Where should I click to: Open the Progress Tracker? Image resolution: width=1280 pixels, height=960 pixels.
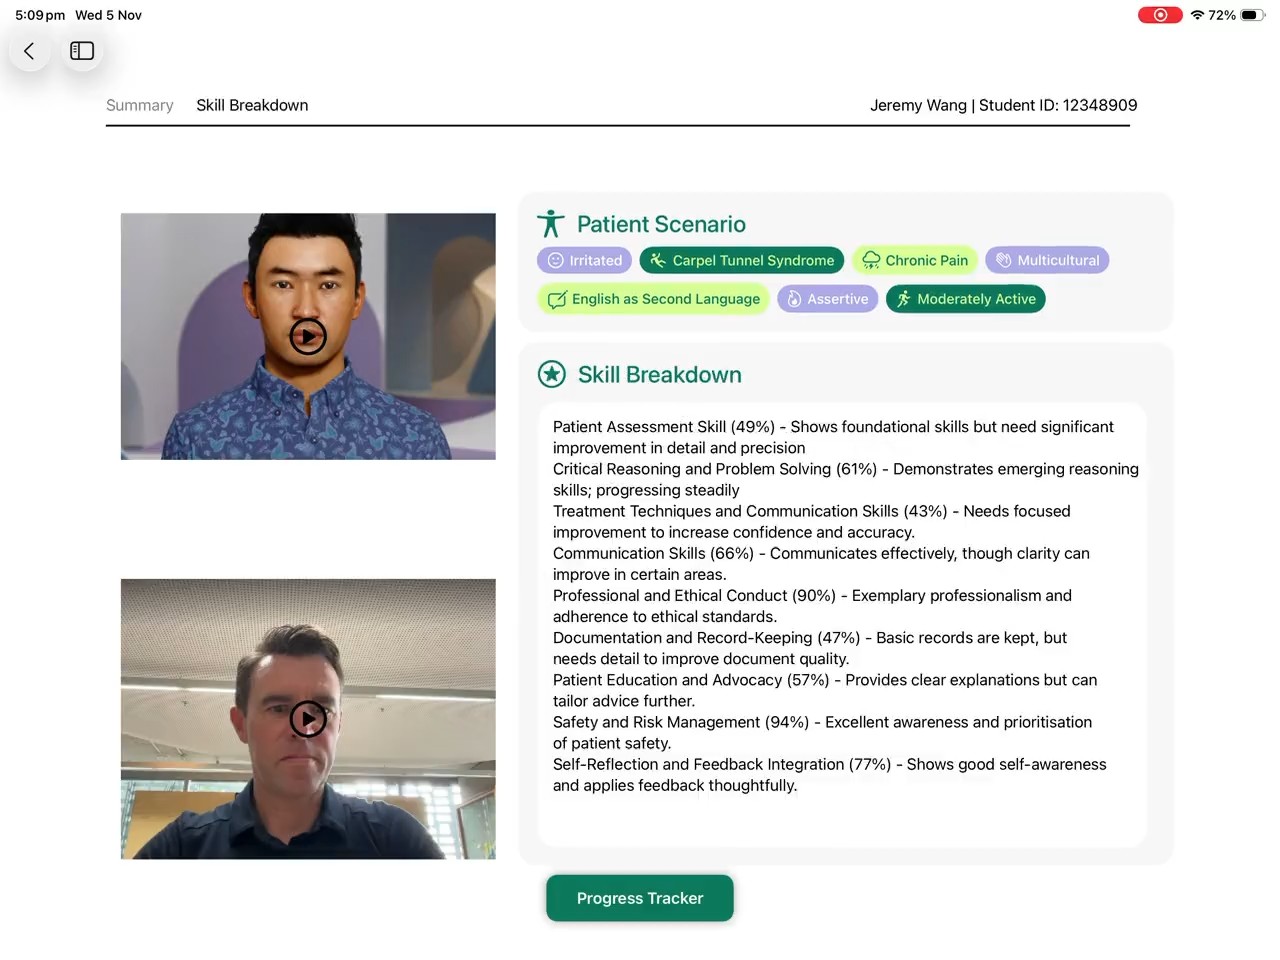click(x=640, y=898)
